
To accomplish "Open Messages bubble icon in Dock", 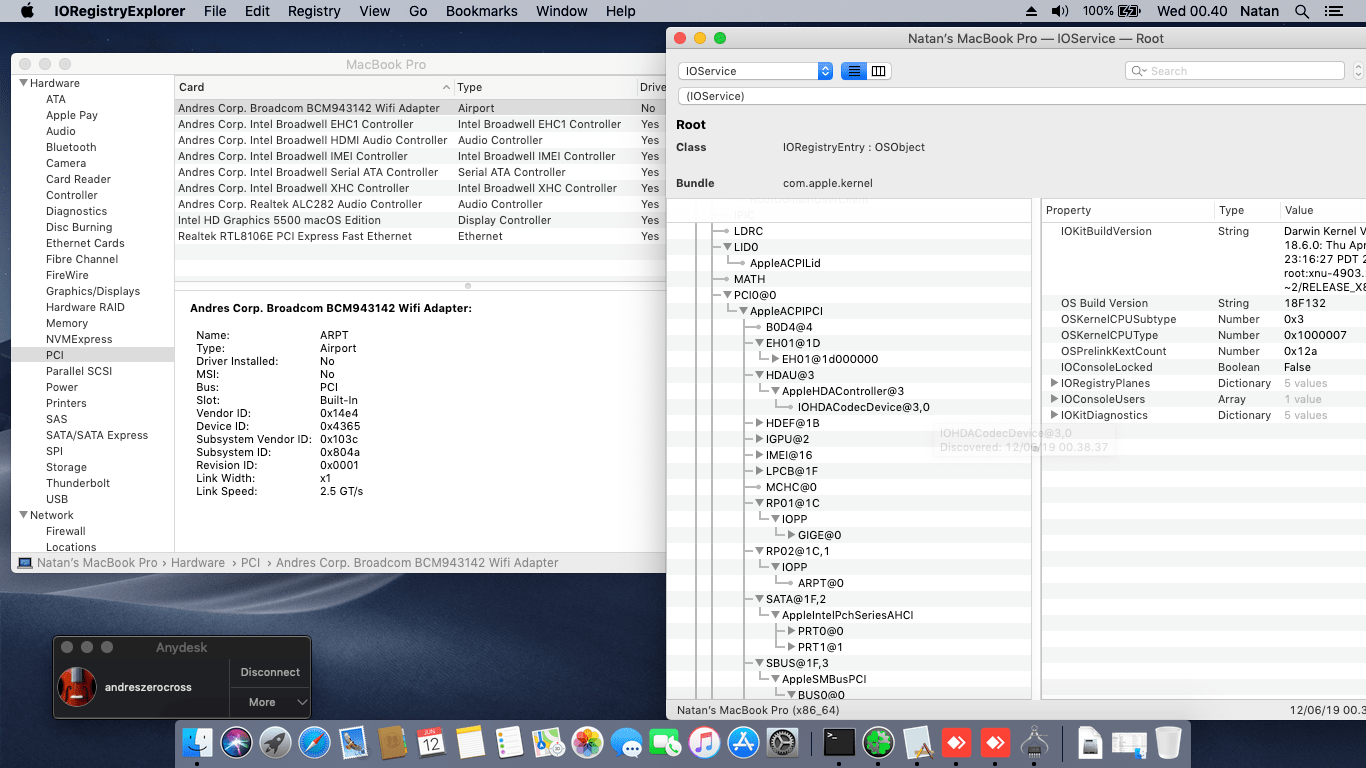I will click(x=626, y=742).
